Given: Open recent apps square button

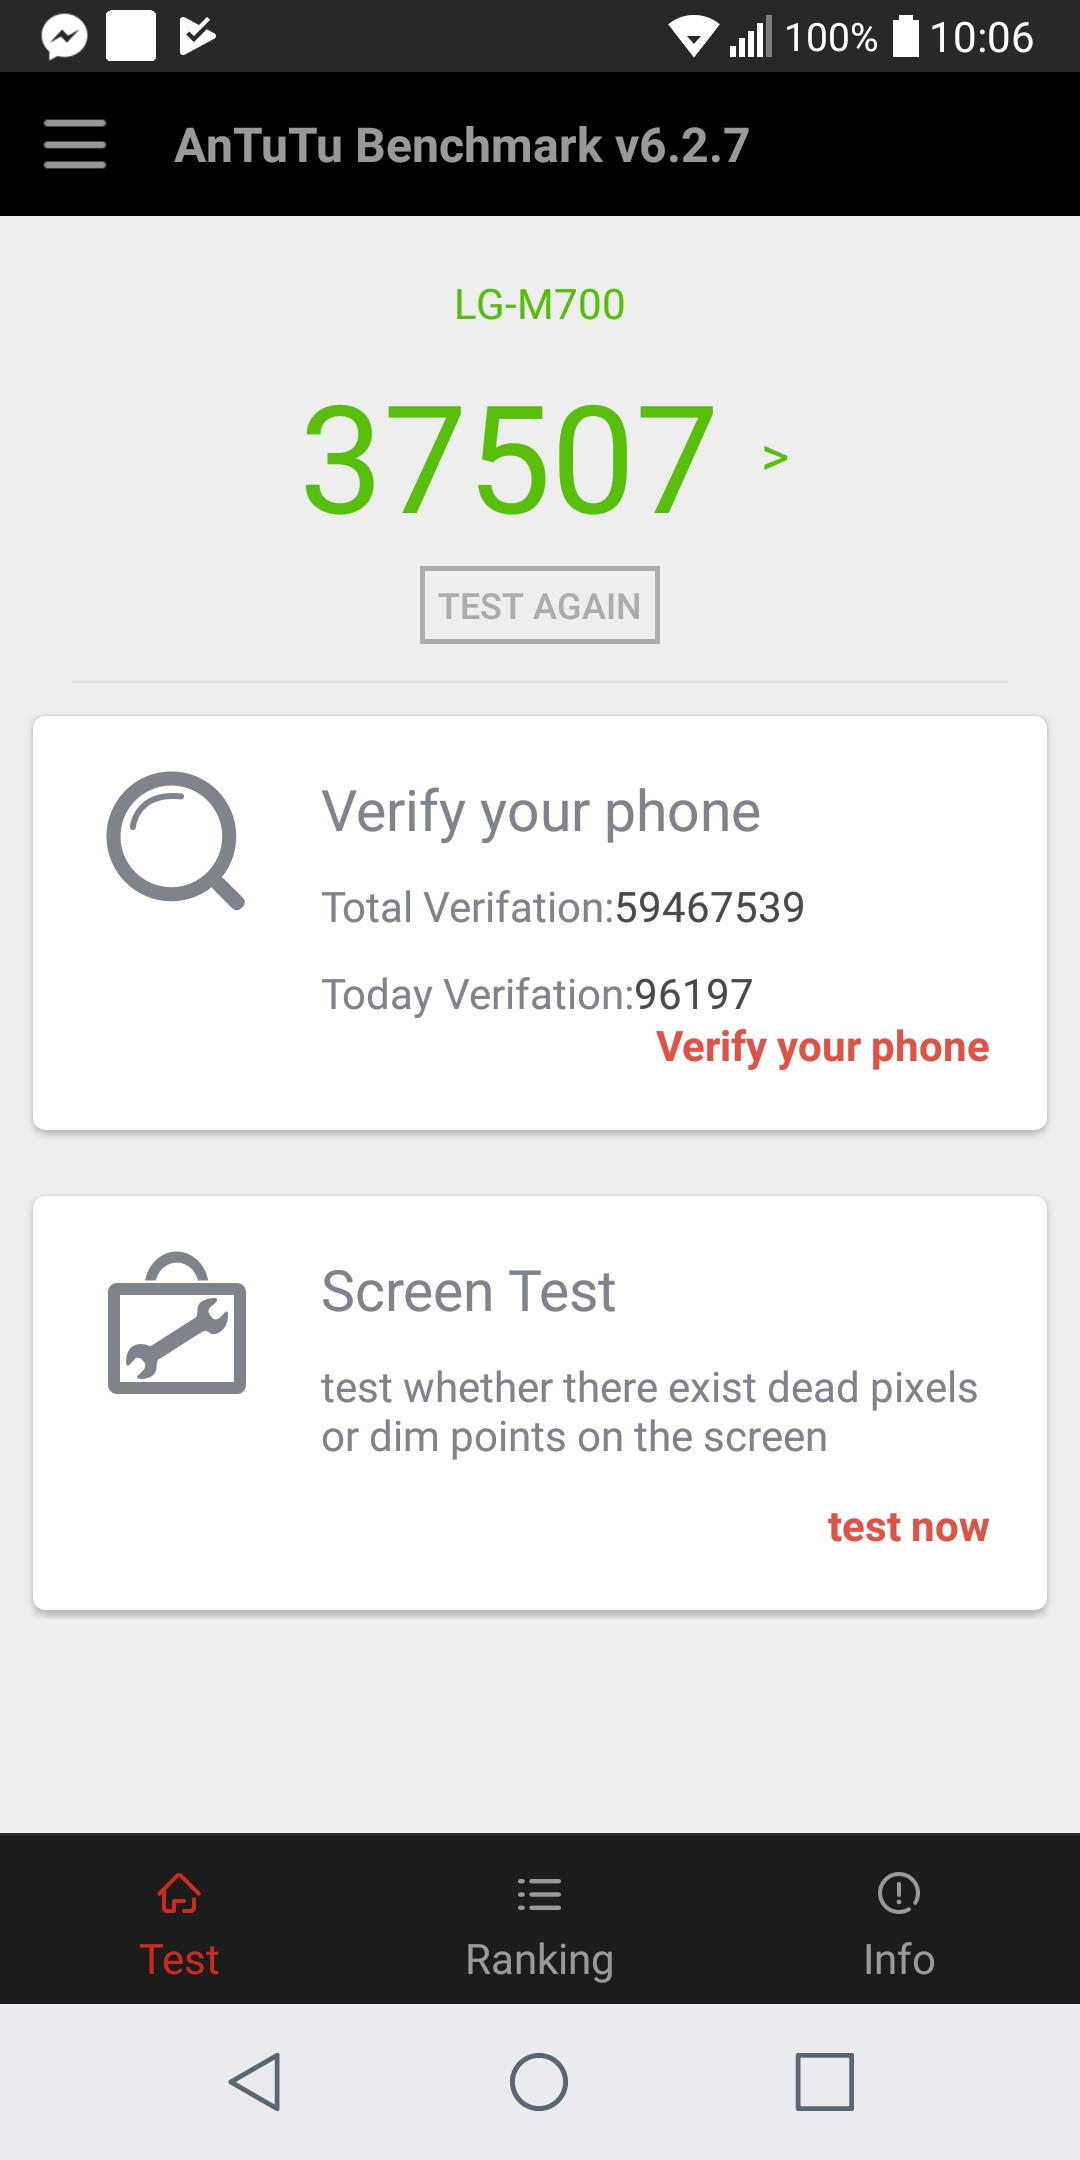Looking at the screenshot, I should click(824, 2082).
